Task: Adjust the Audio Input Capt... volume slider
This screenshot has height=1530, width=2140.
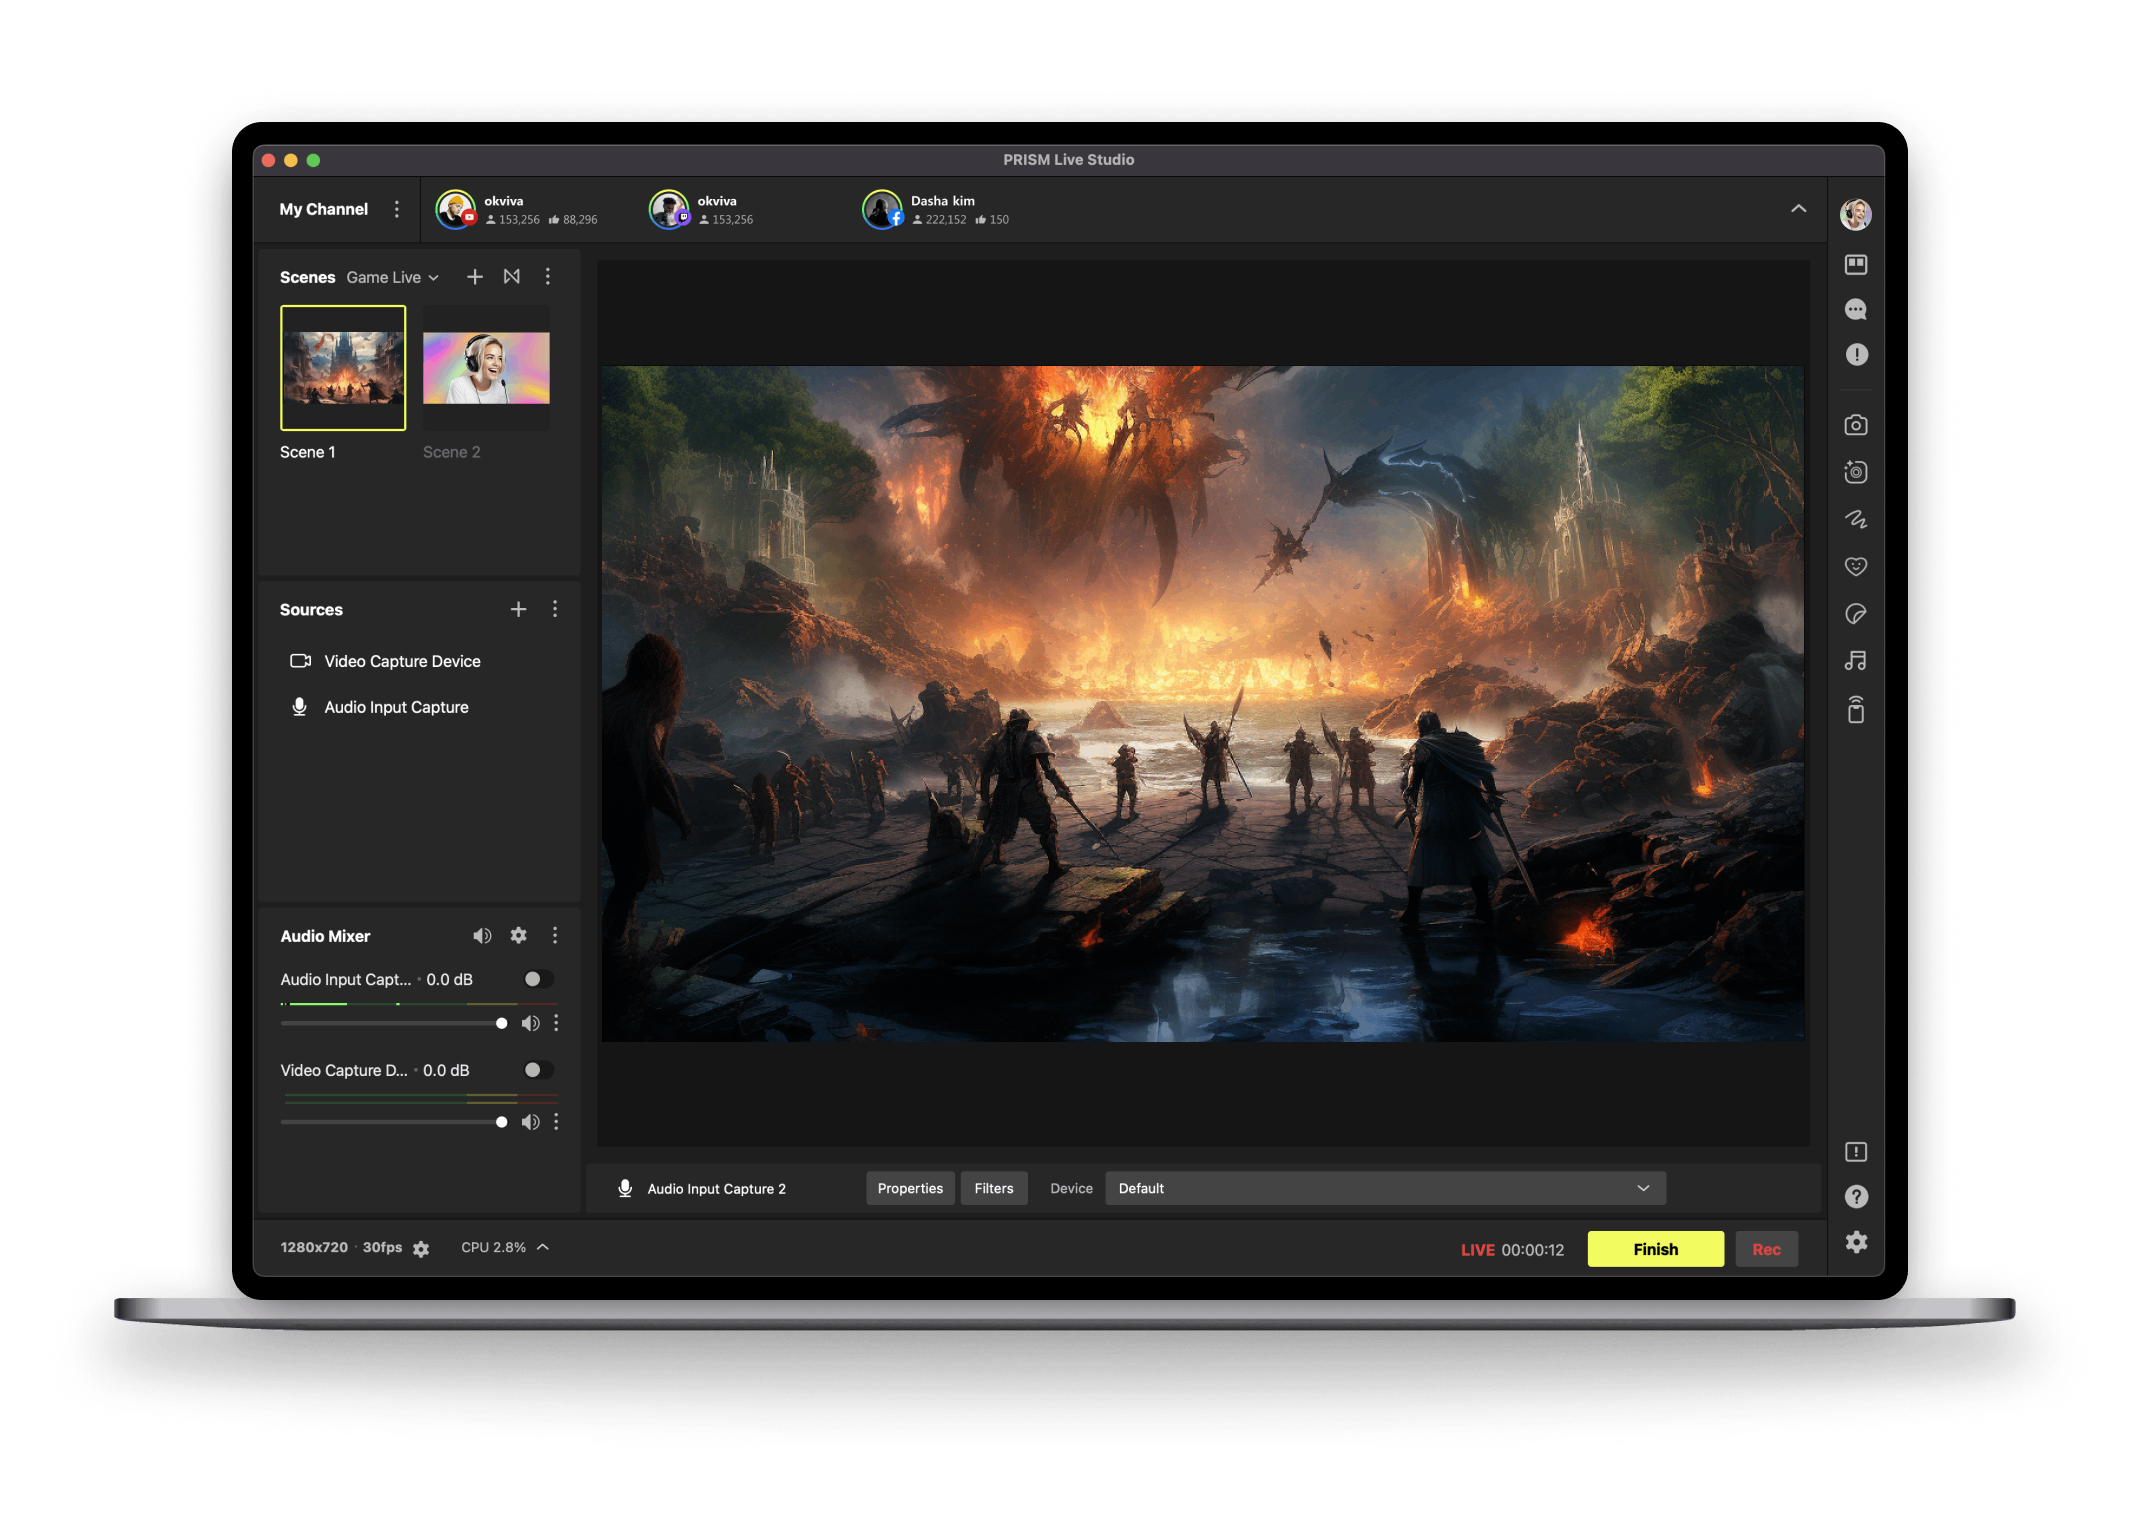Action: [395, 1023]
